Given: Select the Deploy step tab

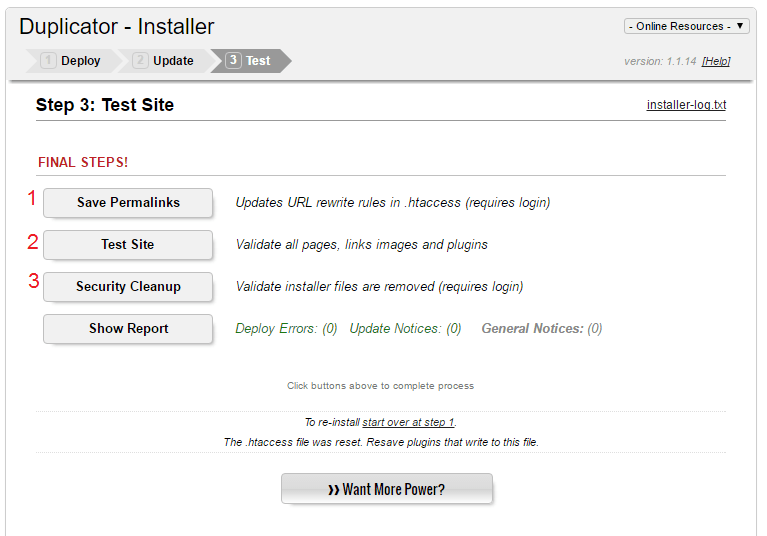Looking at the screenshot, I should [72, 61].
